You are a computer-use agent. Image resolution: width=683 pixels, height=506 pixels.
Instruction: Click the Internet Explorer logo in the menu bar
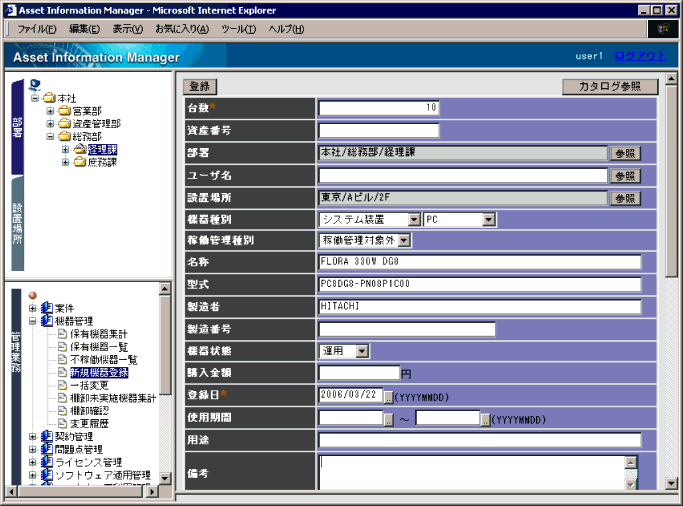665,29
